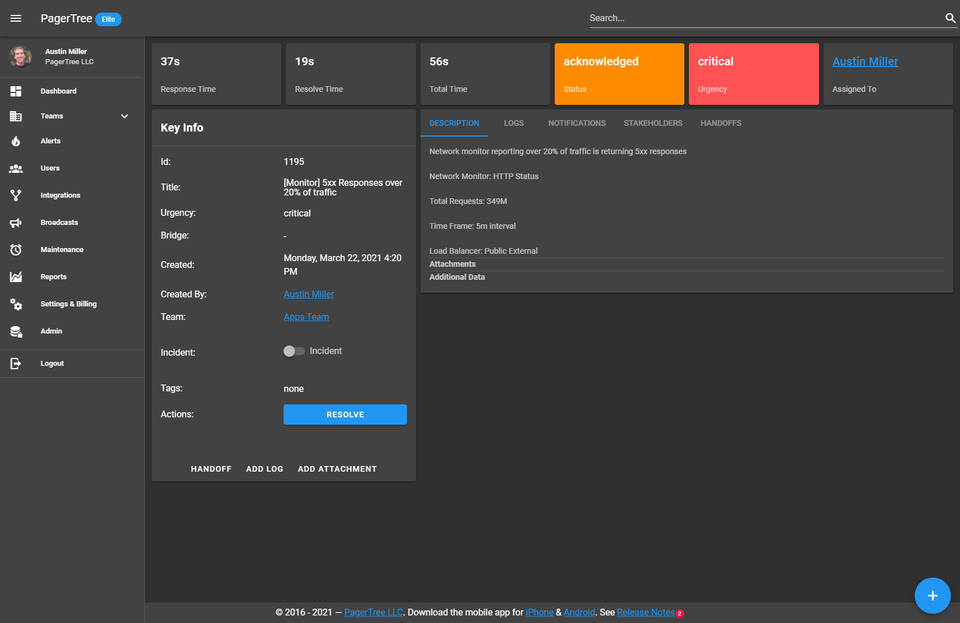Viewport: 960px width, 623px height.
Task: Click the search magnifier icon
Action: [950, 18]
